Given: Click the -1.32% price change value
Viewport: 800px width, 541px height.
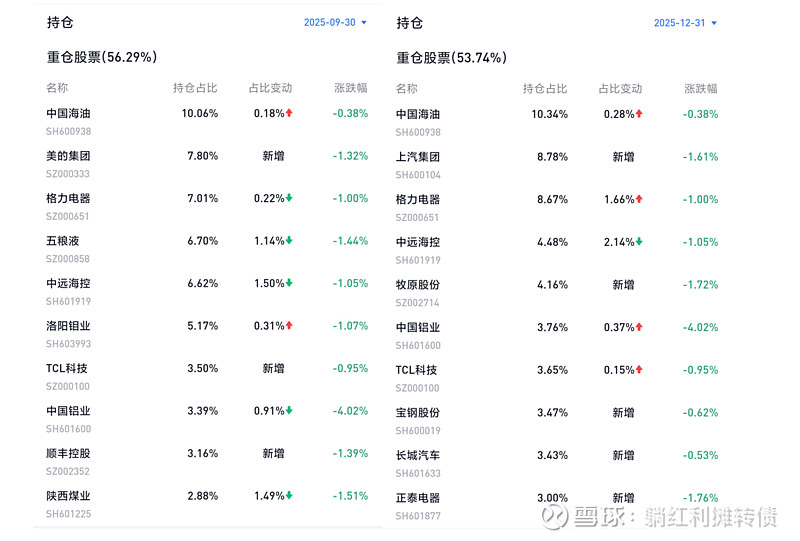Looking at the screenshot, I should [351, 156].
